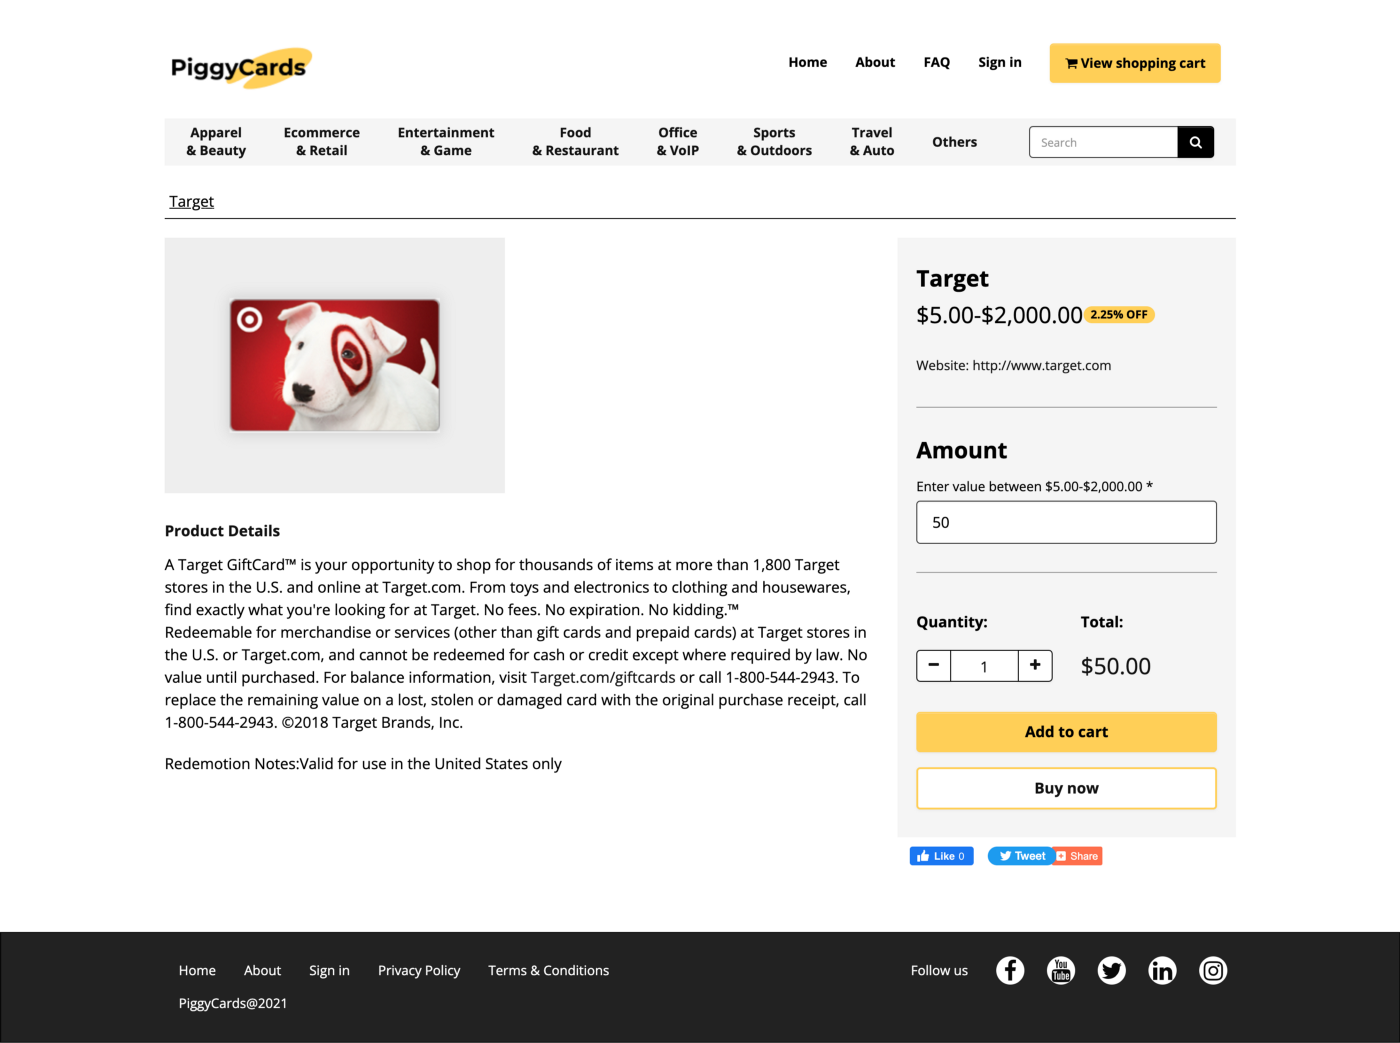1400x1043 pixels.
Task: Click the search magnifier icon button
Action: pos(1195,142)
